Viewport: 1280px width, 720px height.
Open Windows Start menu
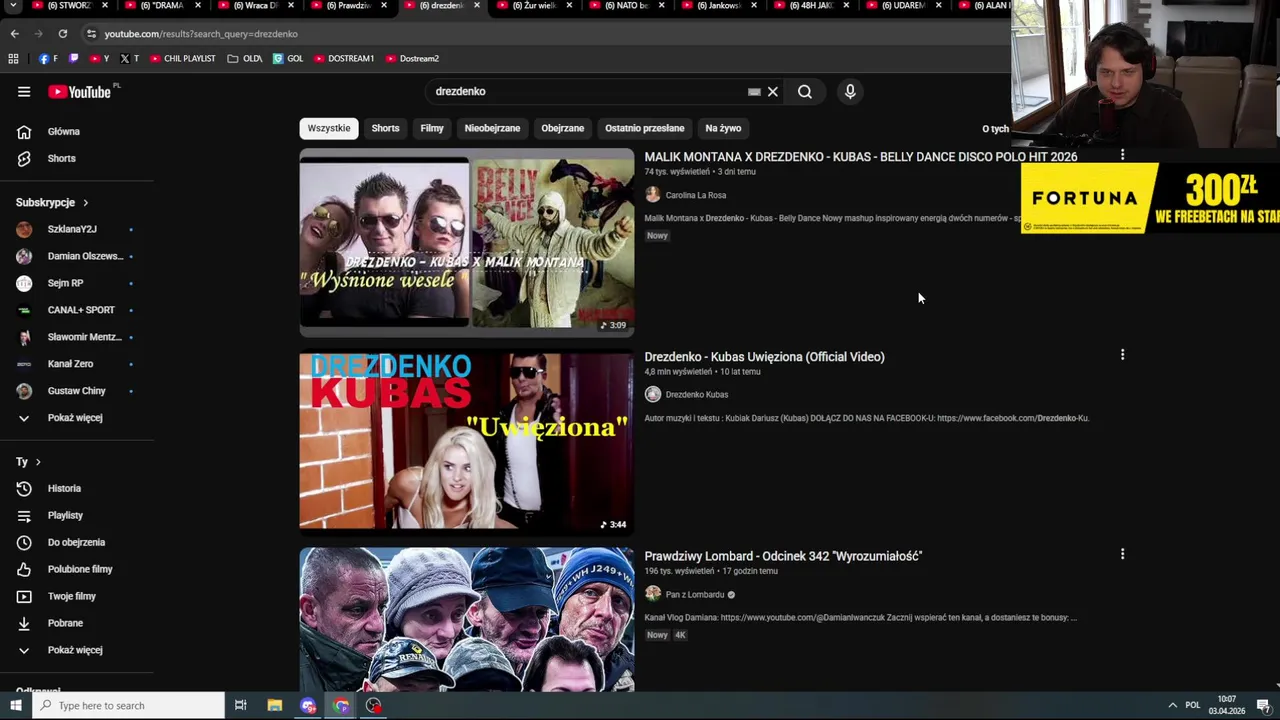tap(15, 706)
